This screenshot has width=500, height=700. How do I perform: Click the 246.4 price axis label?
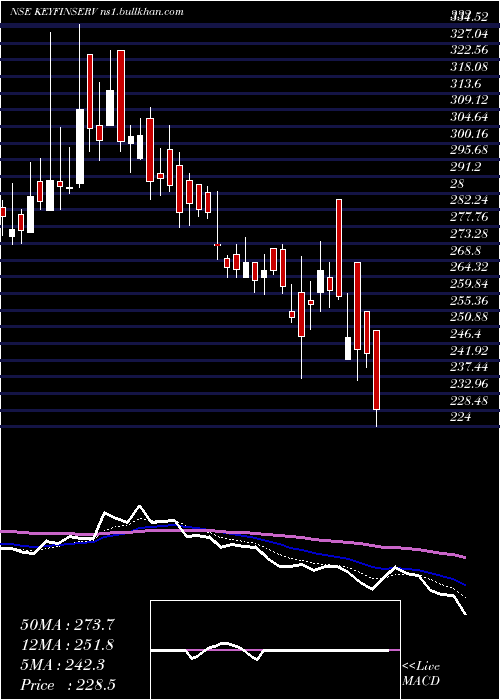pos(465,333)
